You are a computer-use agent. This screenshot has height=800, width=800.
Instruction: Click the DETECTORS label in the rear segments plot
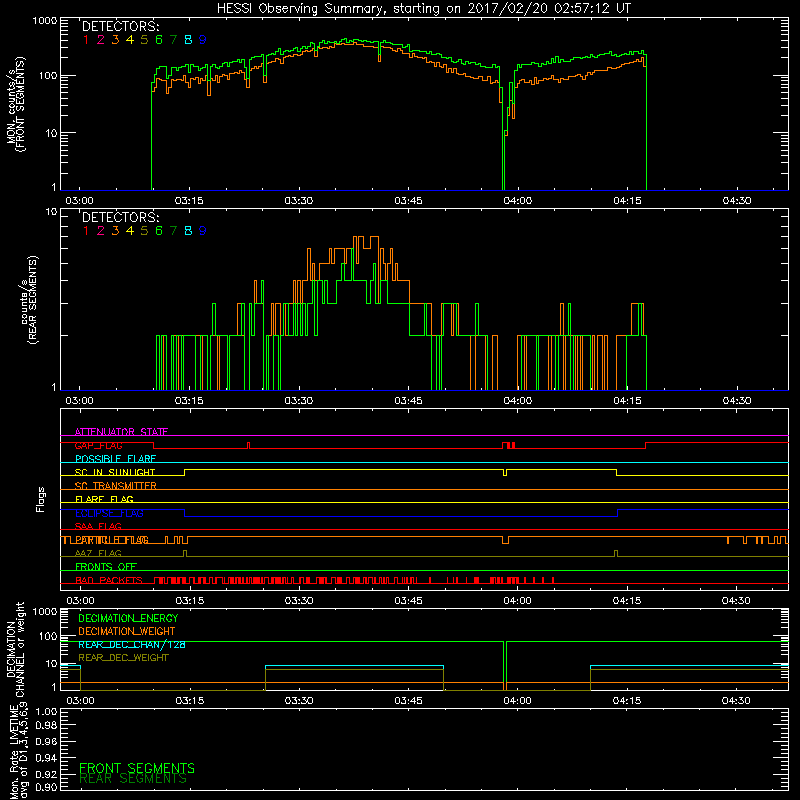[120, 217]
